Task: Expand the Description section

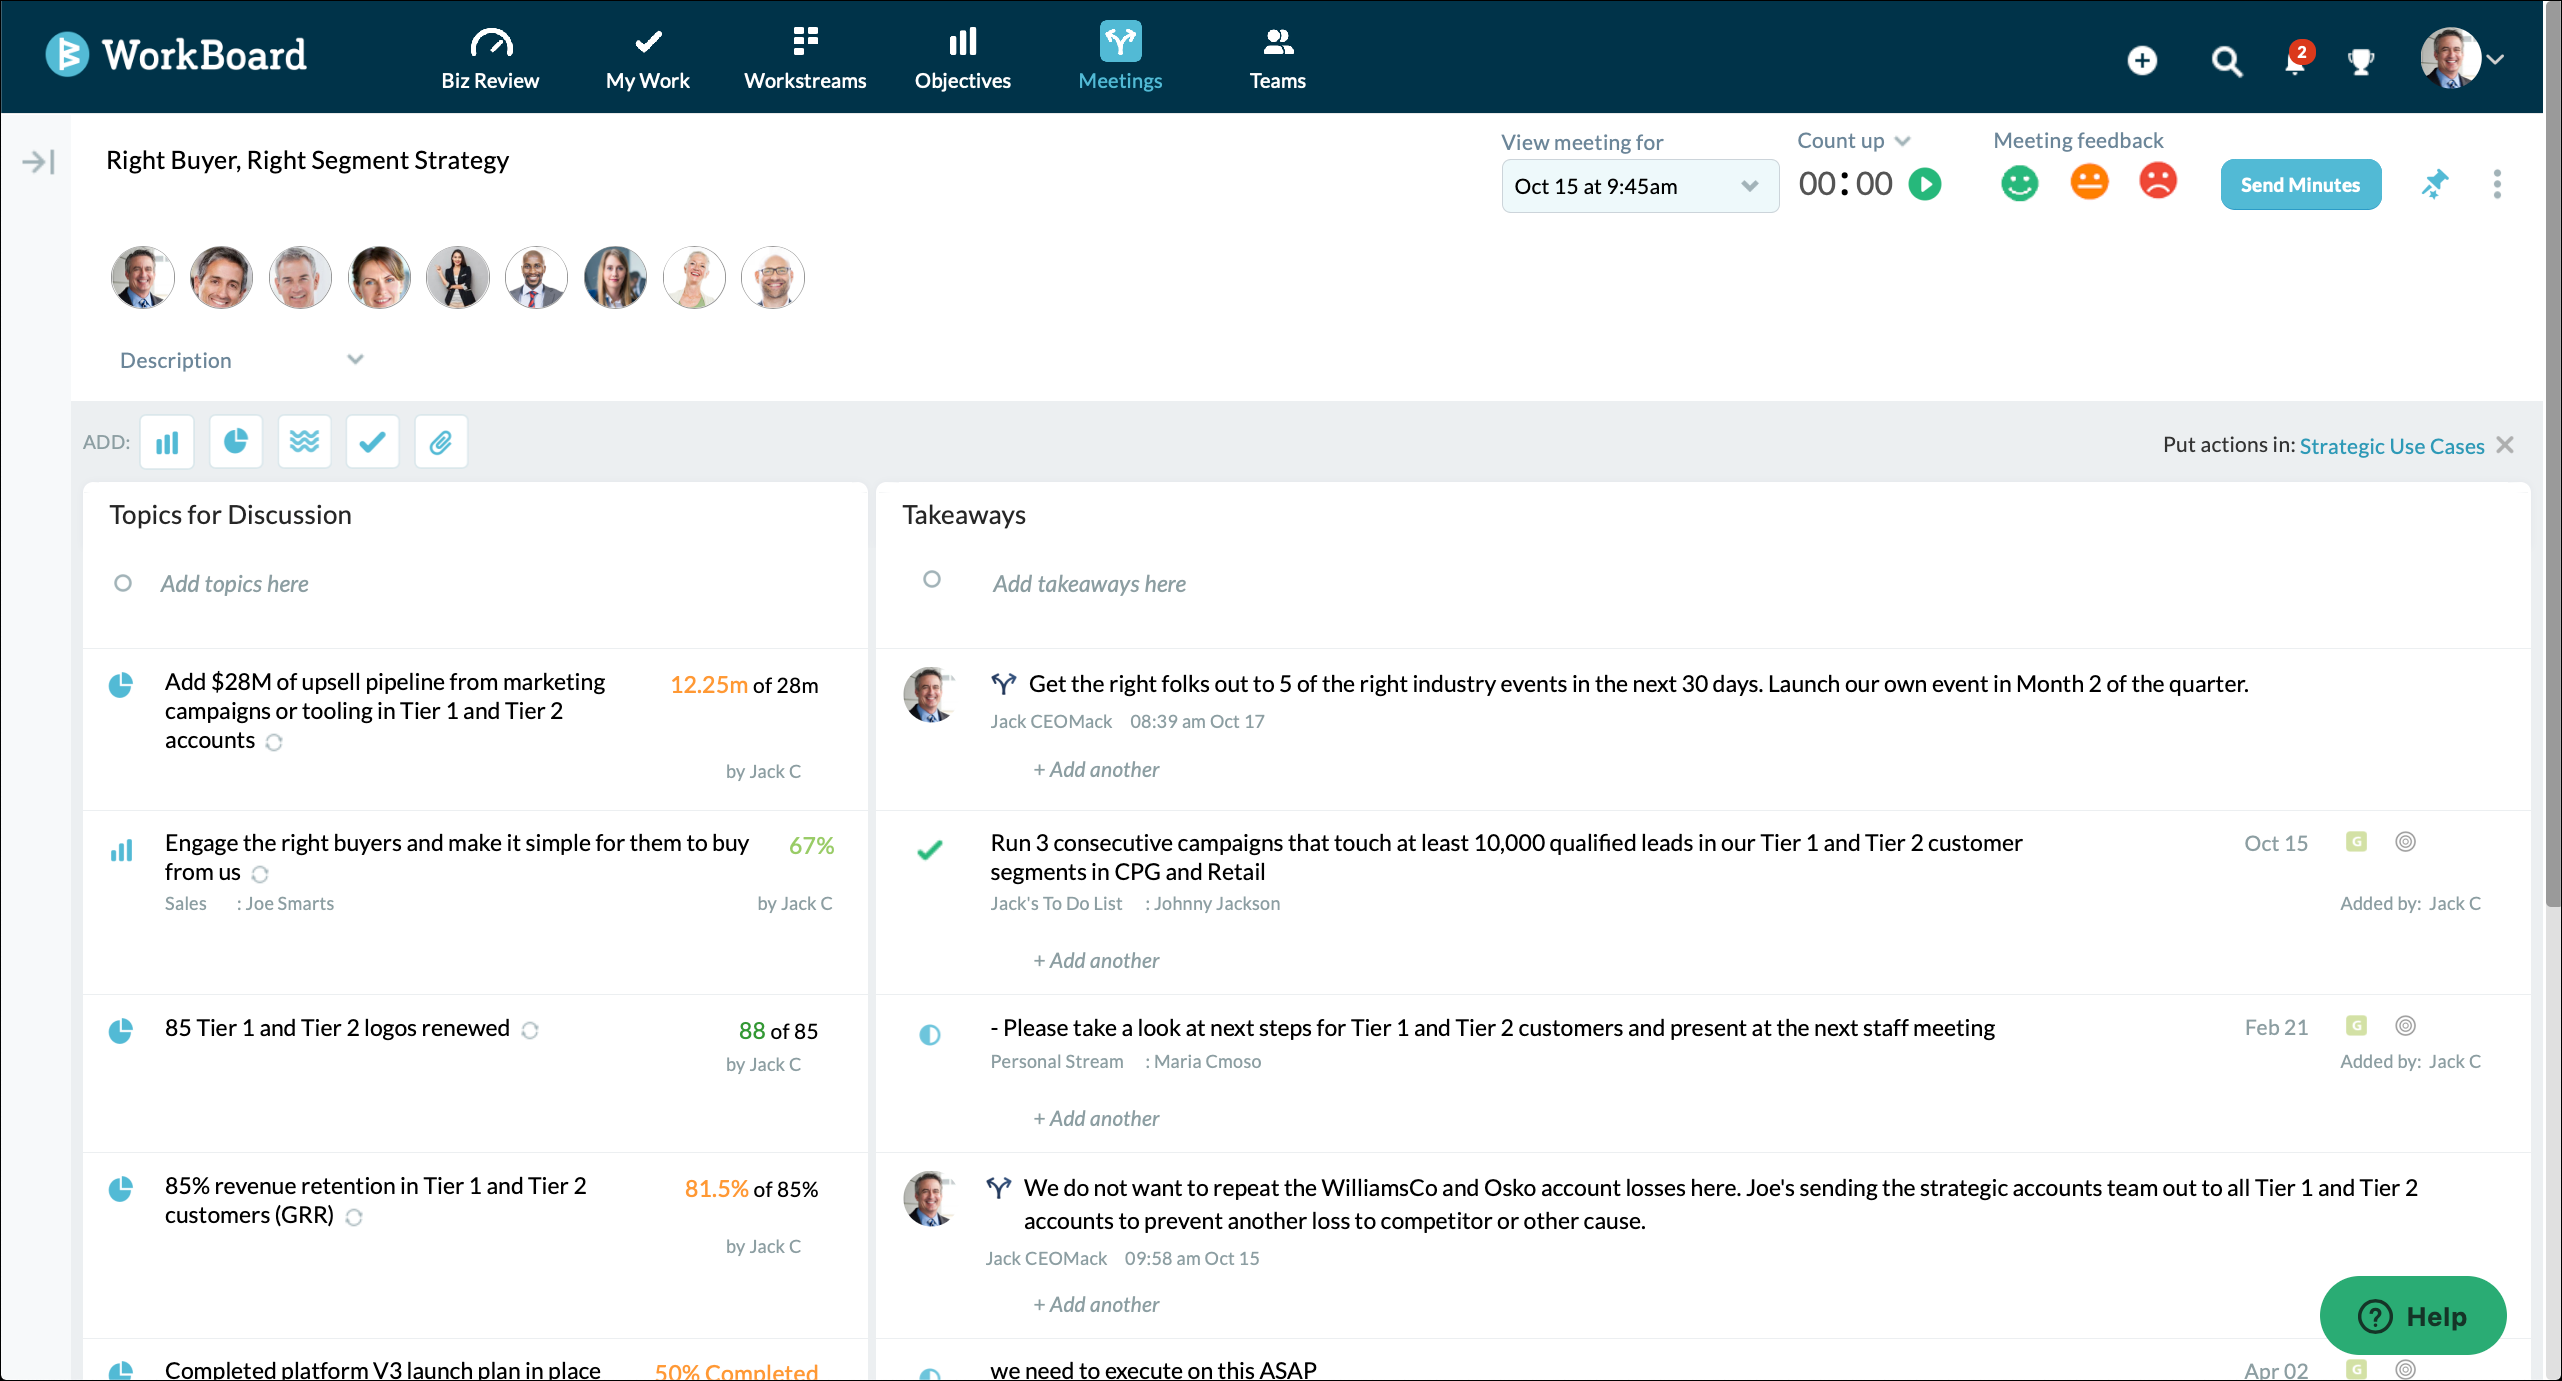Action: 241,360
